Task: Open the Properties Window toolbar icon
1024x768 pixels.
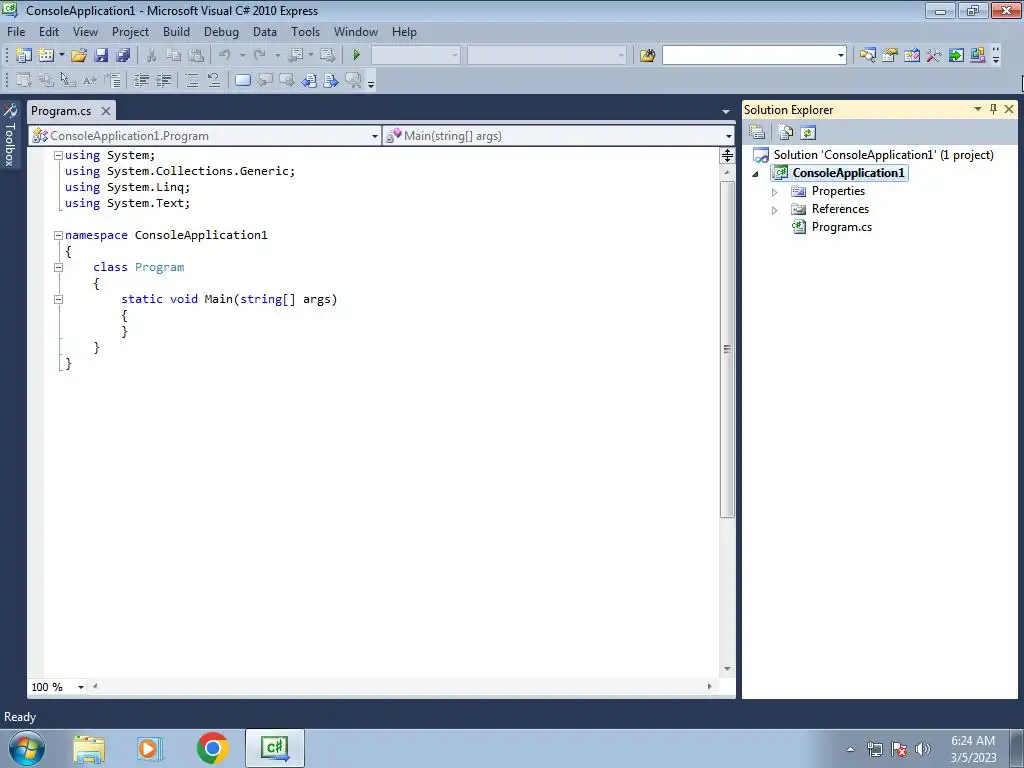Action: [889, 56]
